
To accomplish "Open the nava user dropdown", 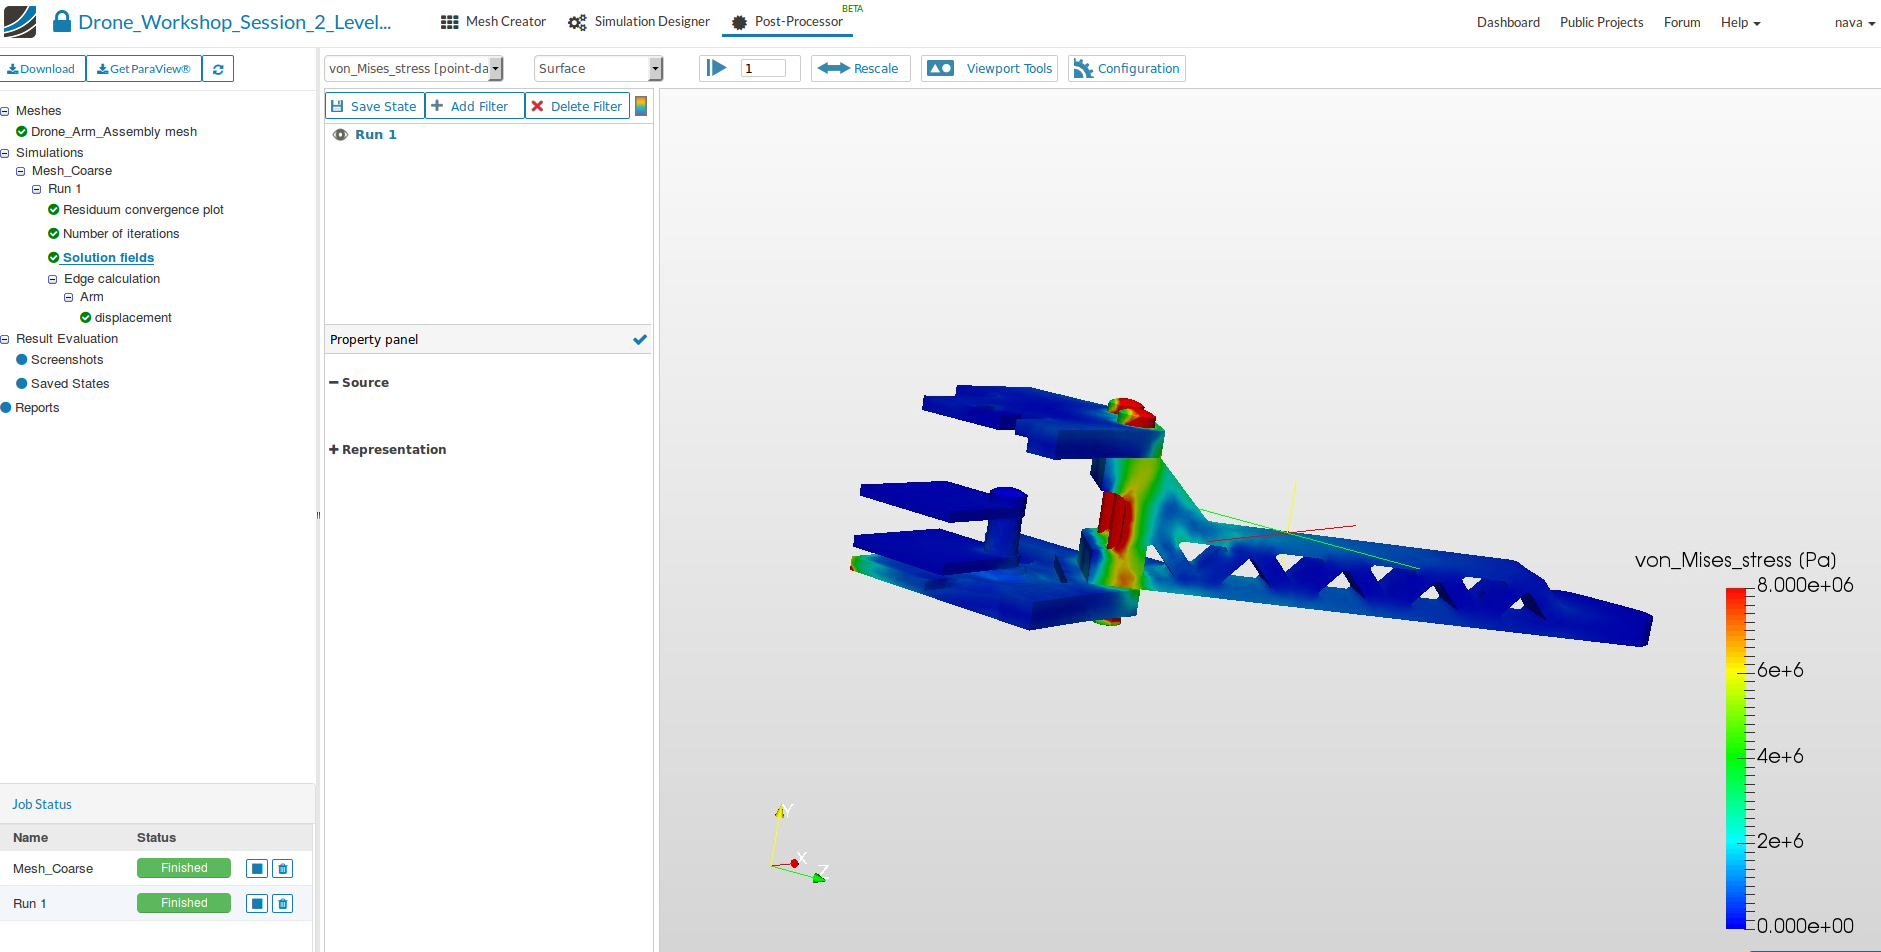I will tap(1855, 22).
